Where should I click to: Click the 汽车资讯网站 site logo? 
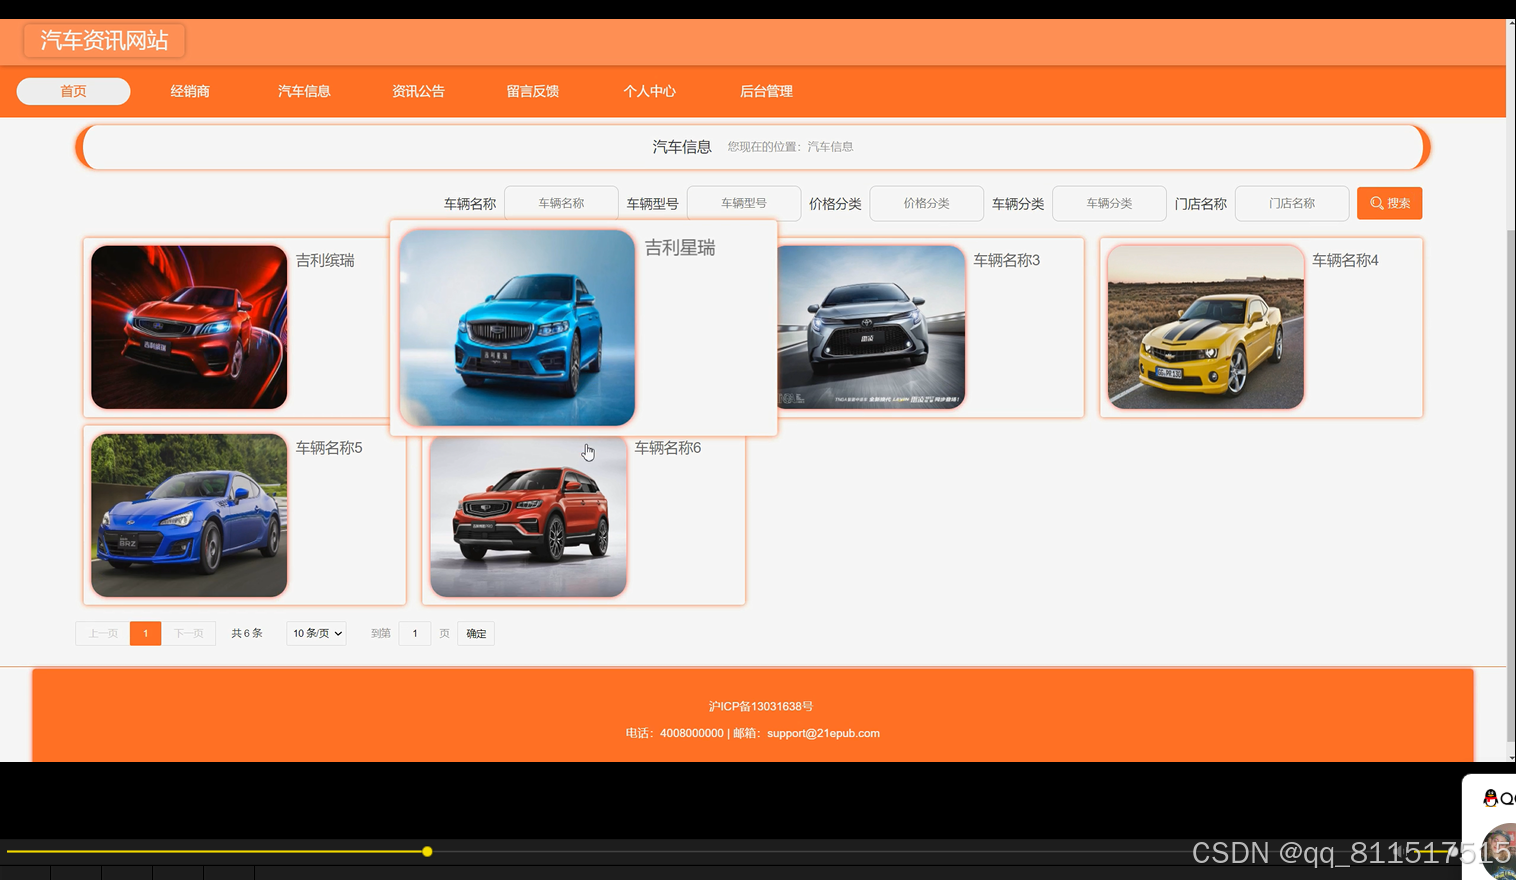click(104, 41)
